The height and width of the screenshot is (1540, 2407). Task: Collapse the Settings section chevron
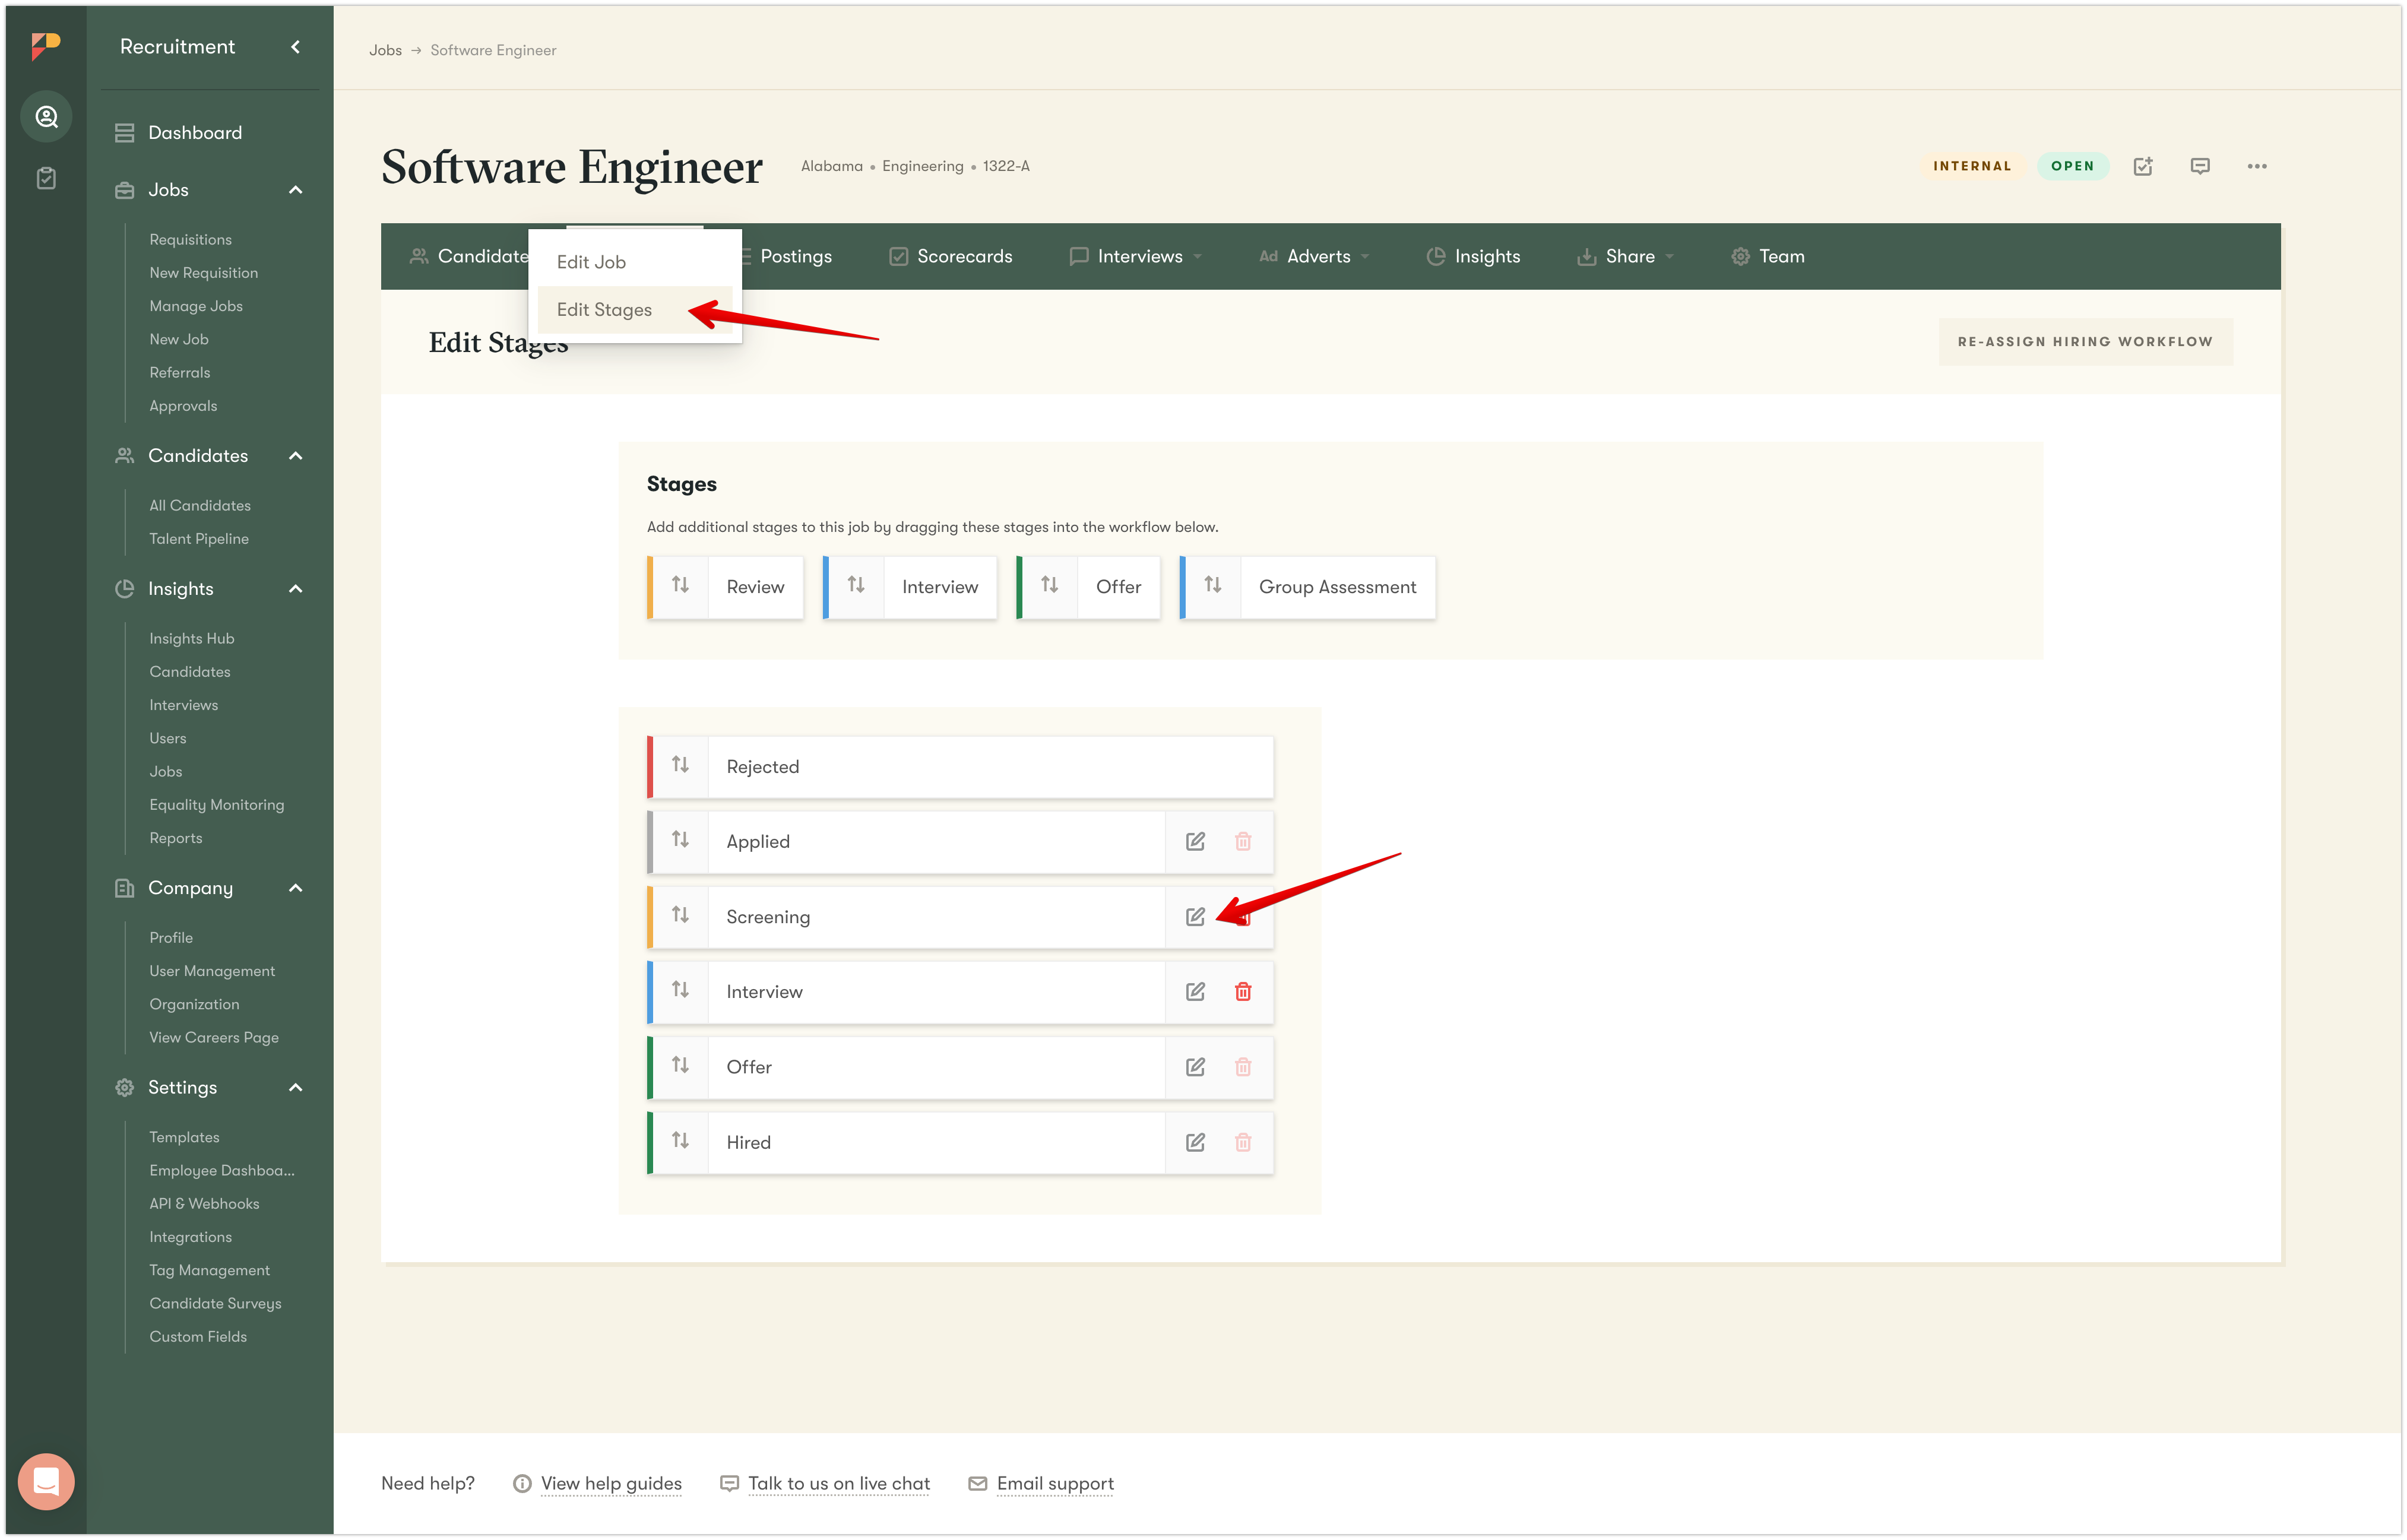click(x=295, y=1088)
